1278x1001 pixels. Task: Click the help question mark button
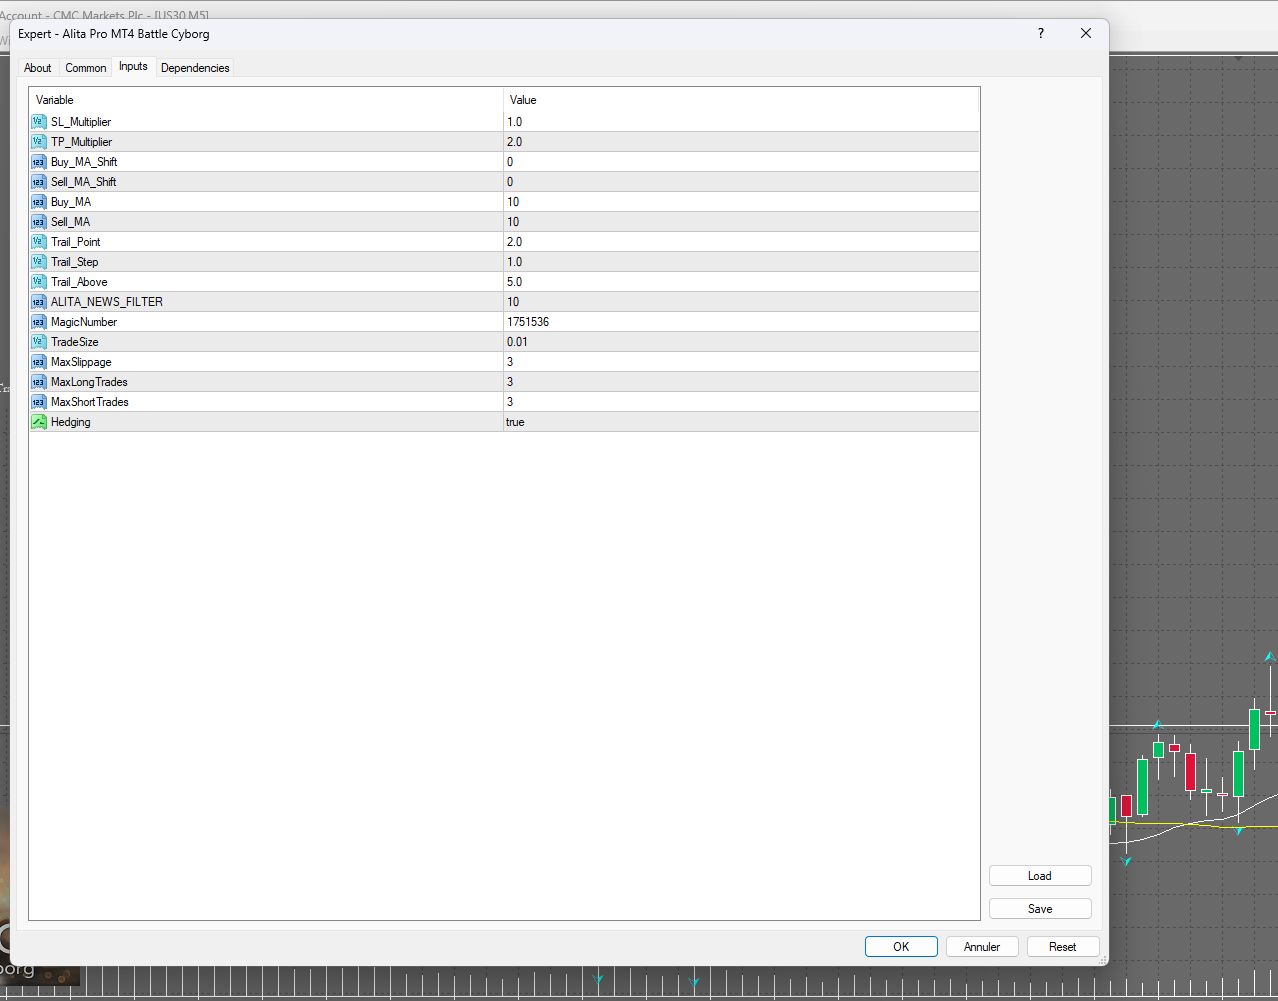click(x=1041, y=33)
